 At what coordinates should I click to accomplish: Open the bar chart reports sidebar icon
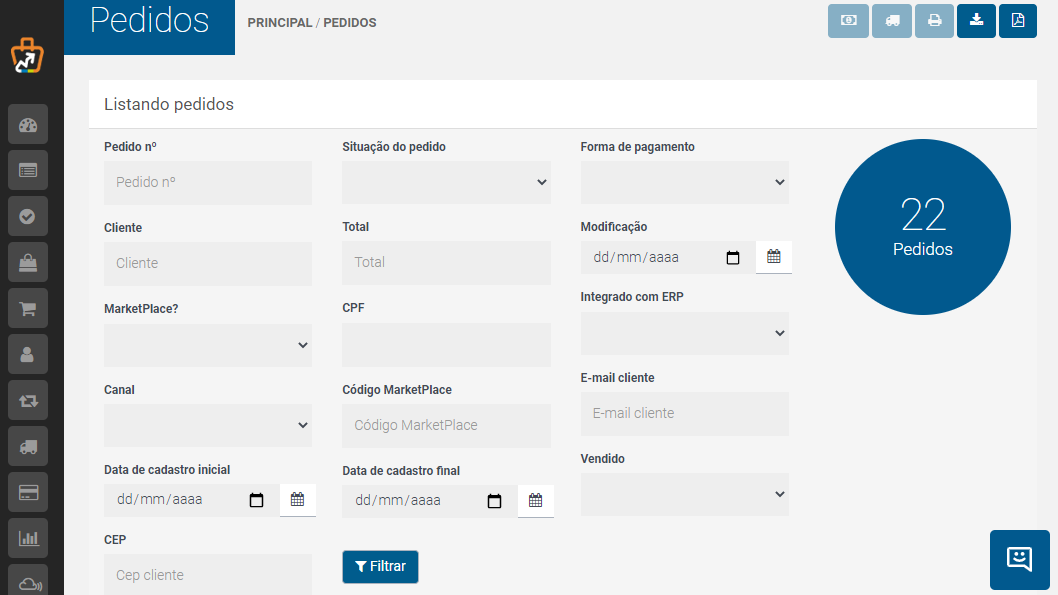28,538
